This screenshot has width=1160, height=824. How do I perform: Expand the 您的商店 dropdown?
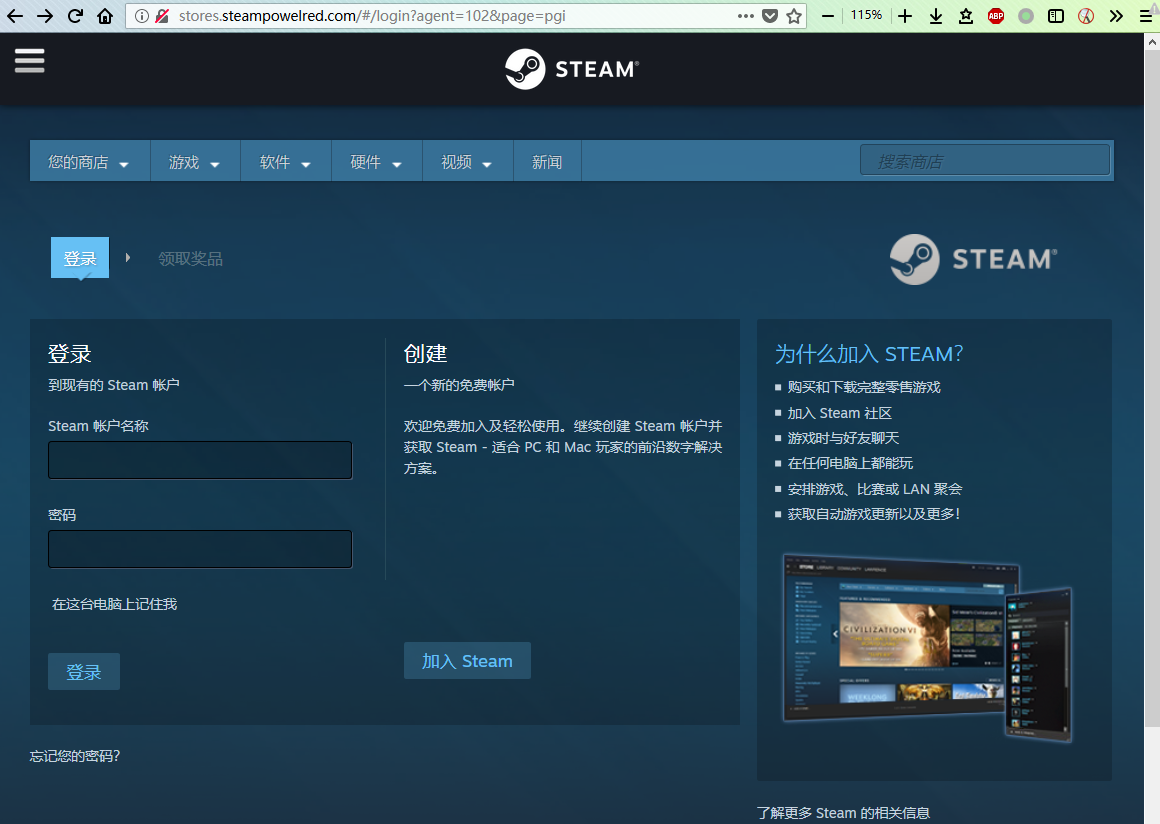89,162
